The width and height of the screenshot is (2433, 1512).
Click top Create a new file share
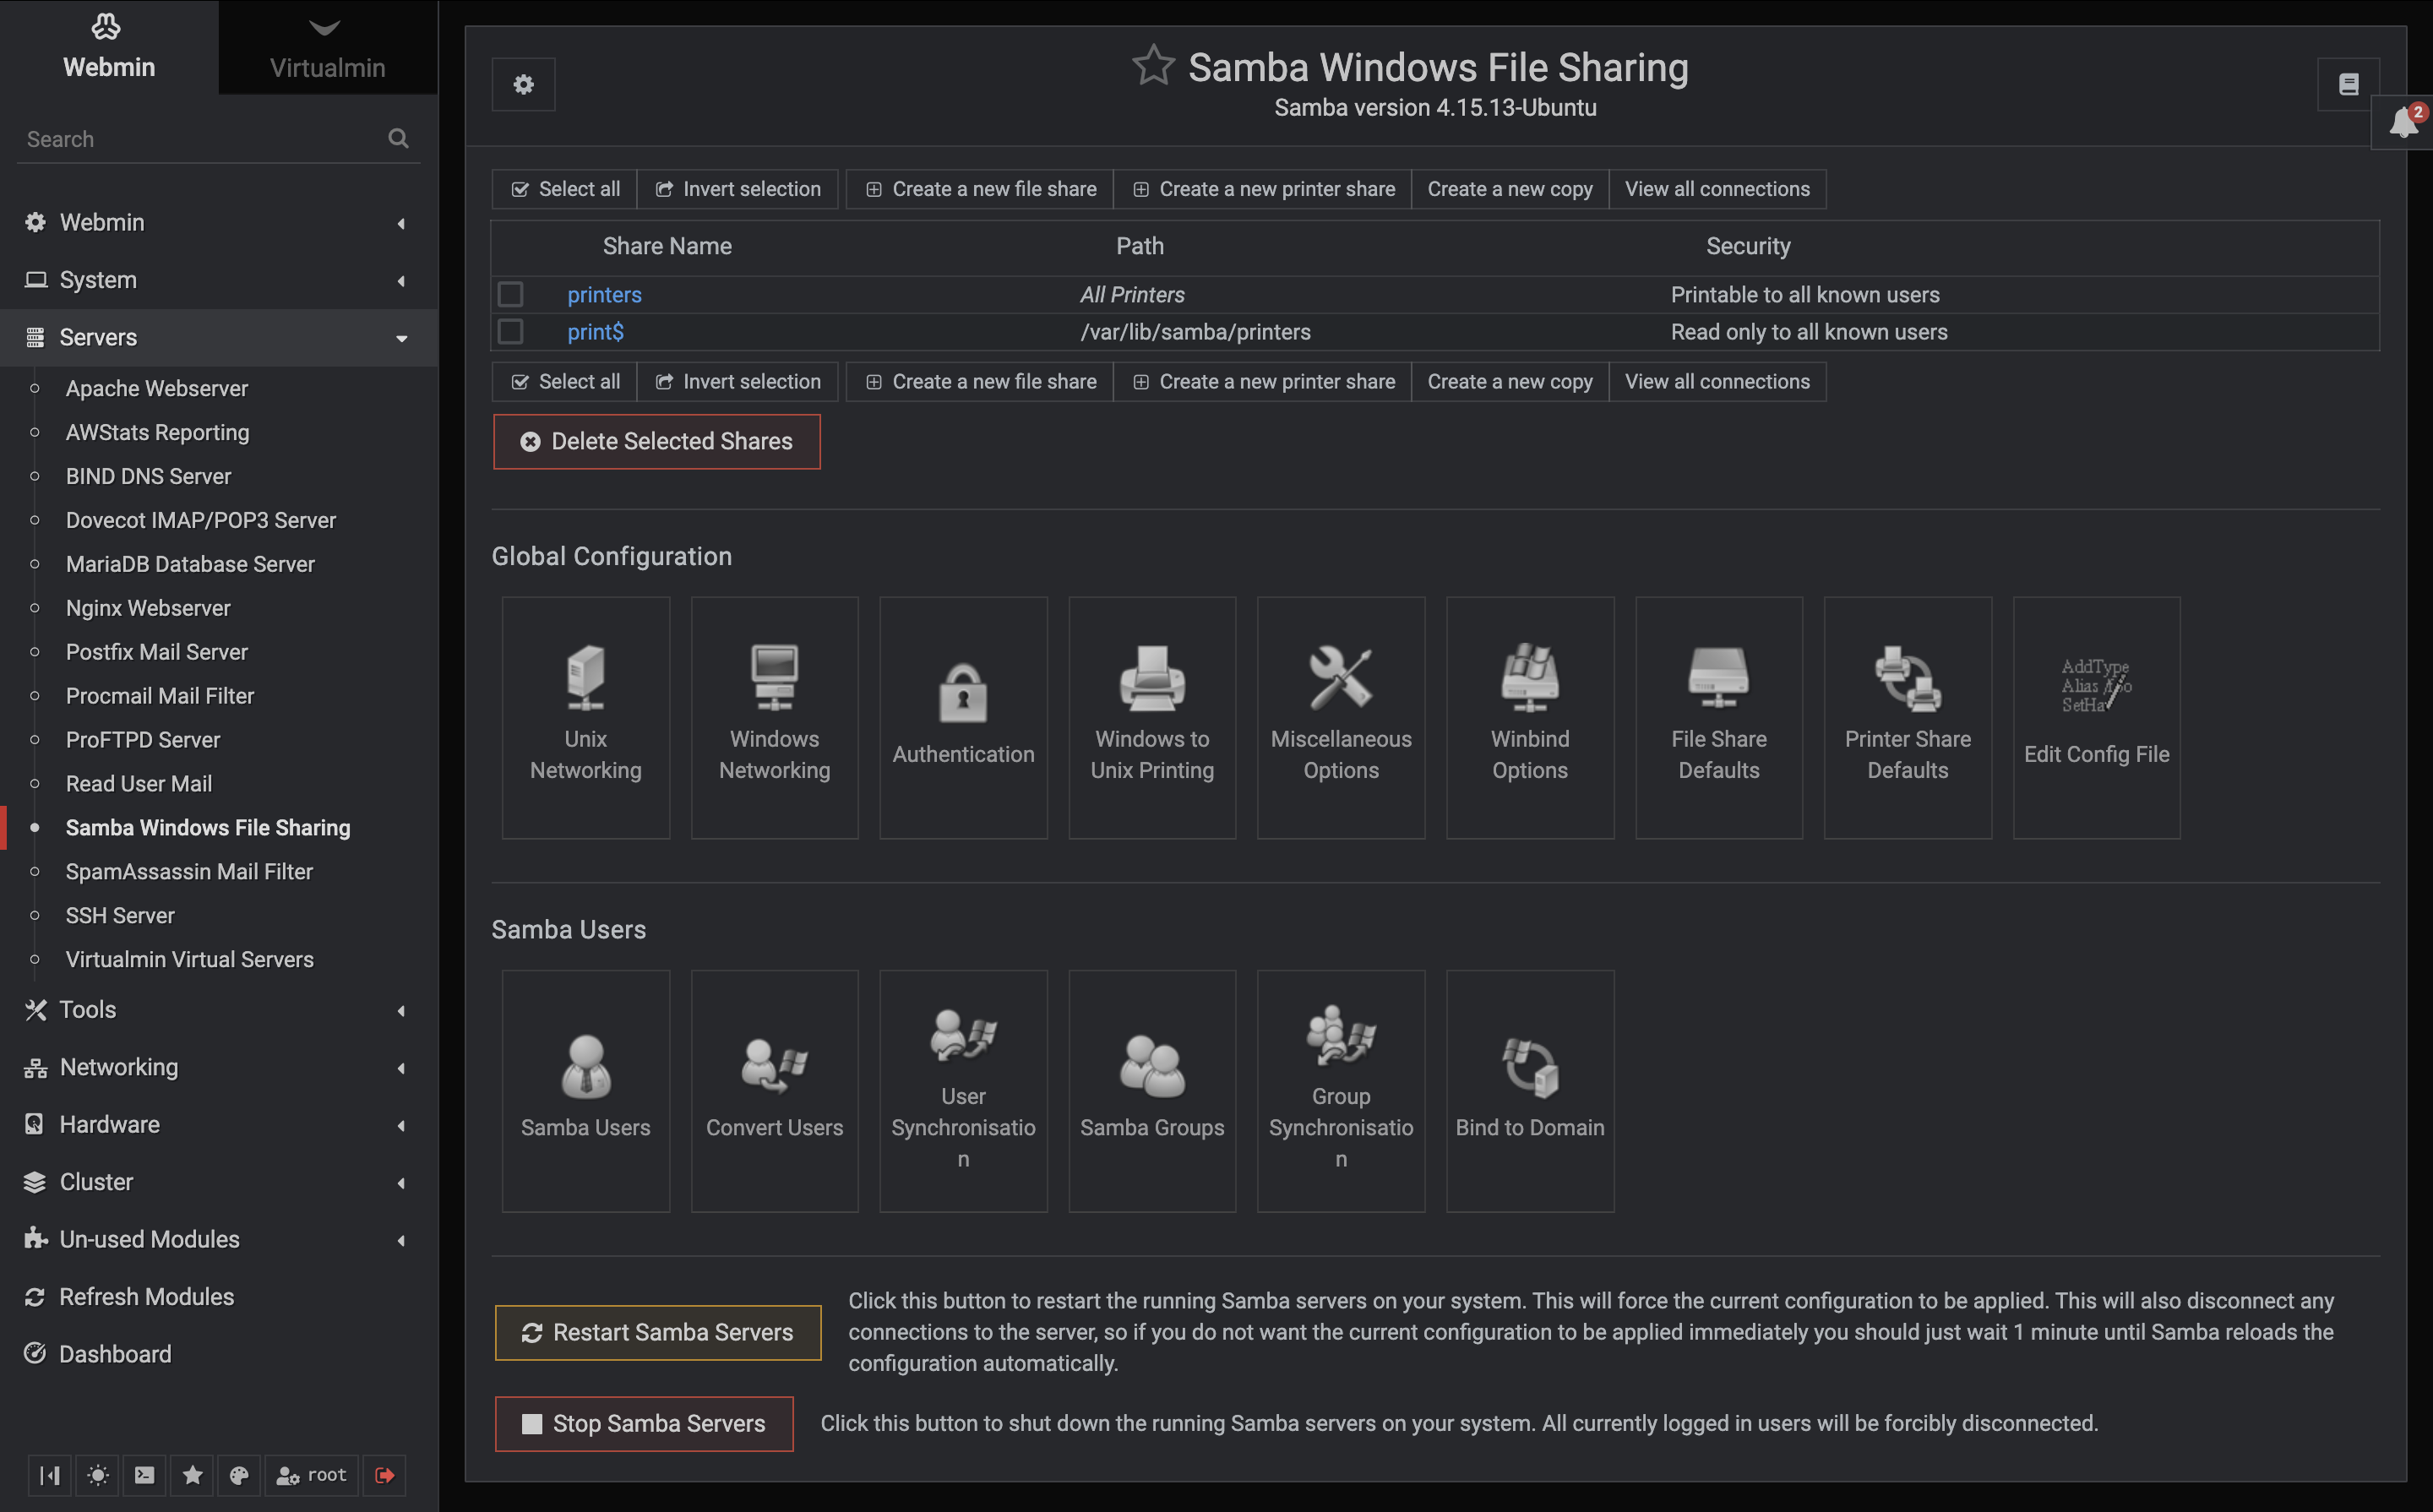tap(979, 189)
